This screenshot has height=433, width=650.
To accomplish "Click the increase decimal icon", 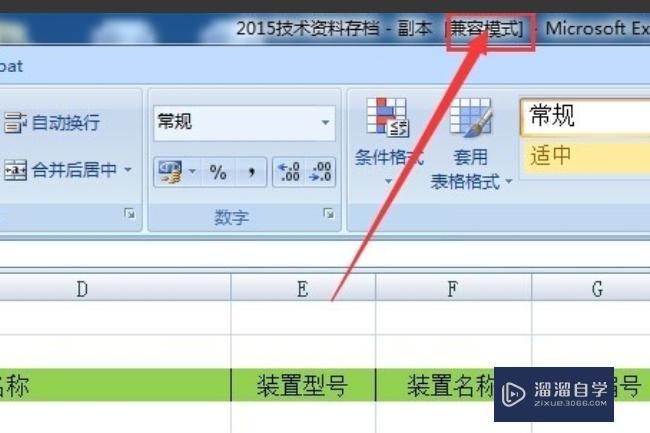I will coord(289,172).
